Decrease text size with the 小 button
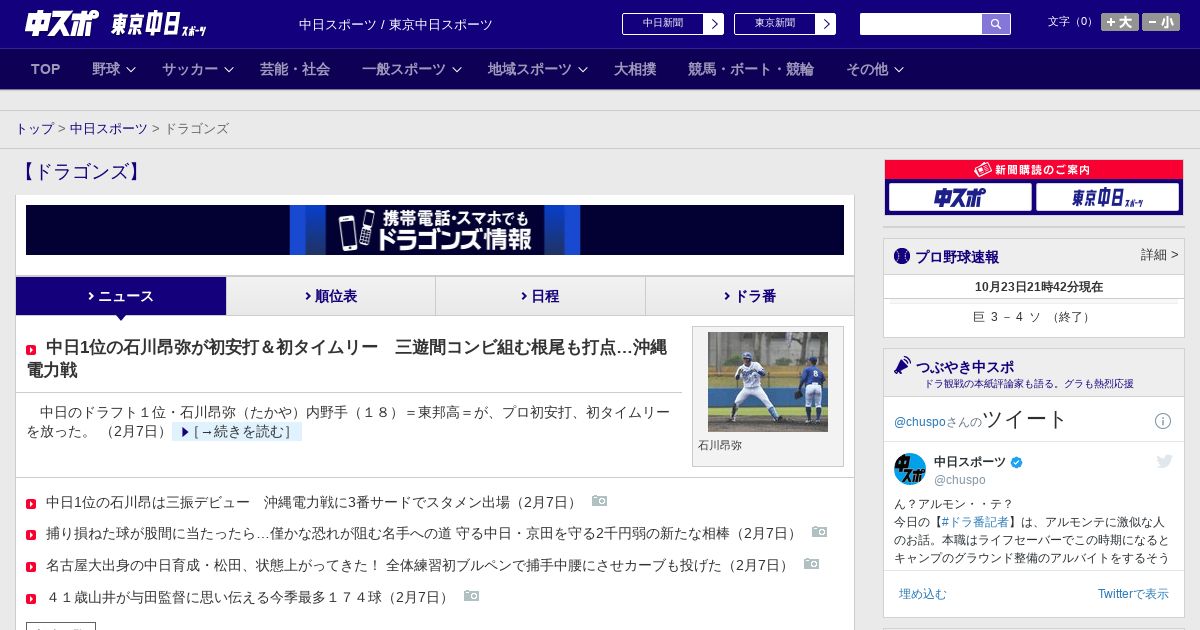The width and height of the screenshot is (1200, 630). pos(1161,22)
